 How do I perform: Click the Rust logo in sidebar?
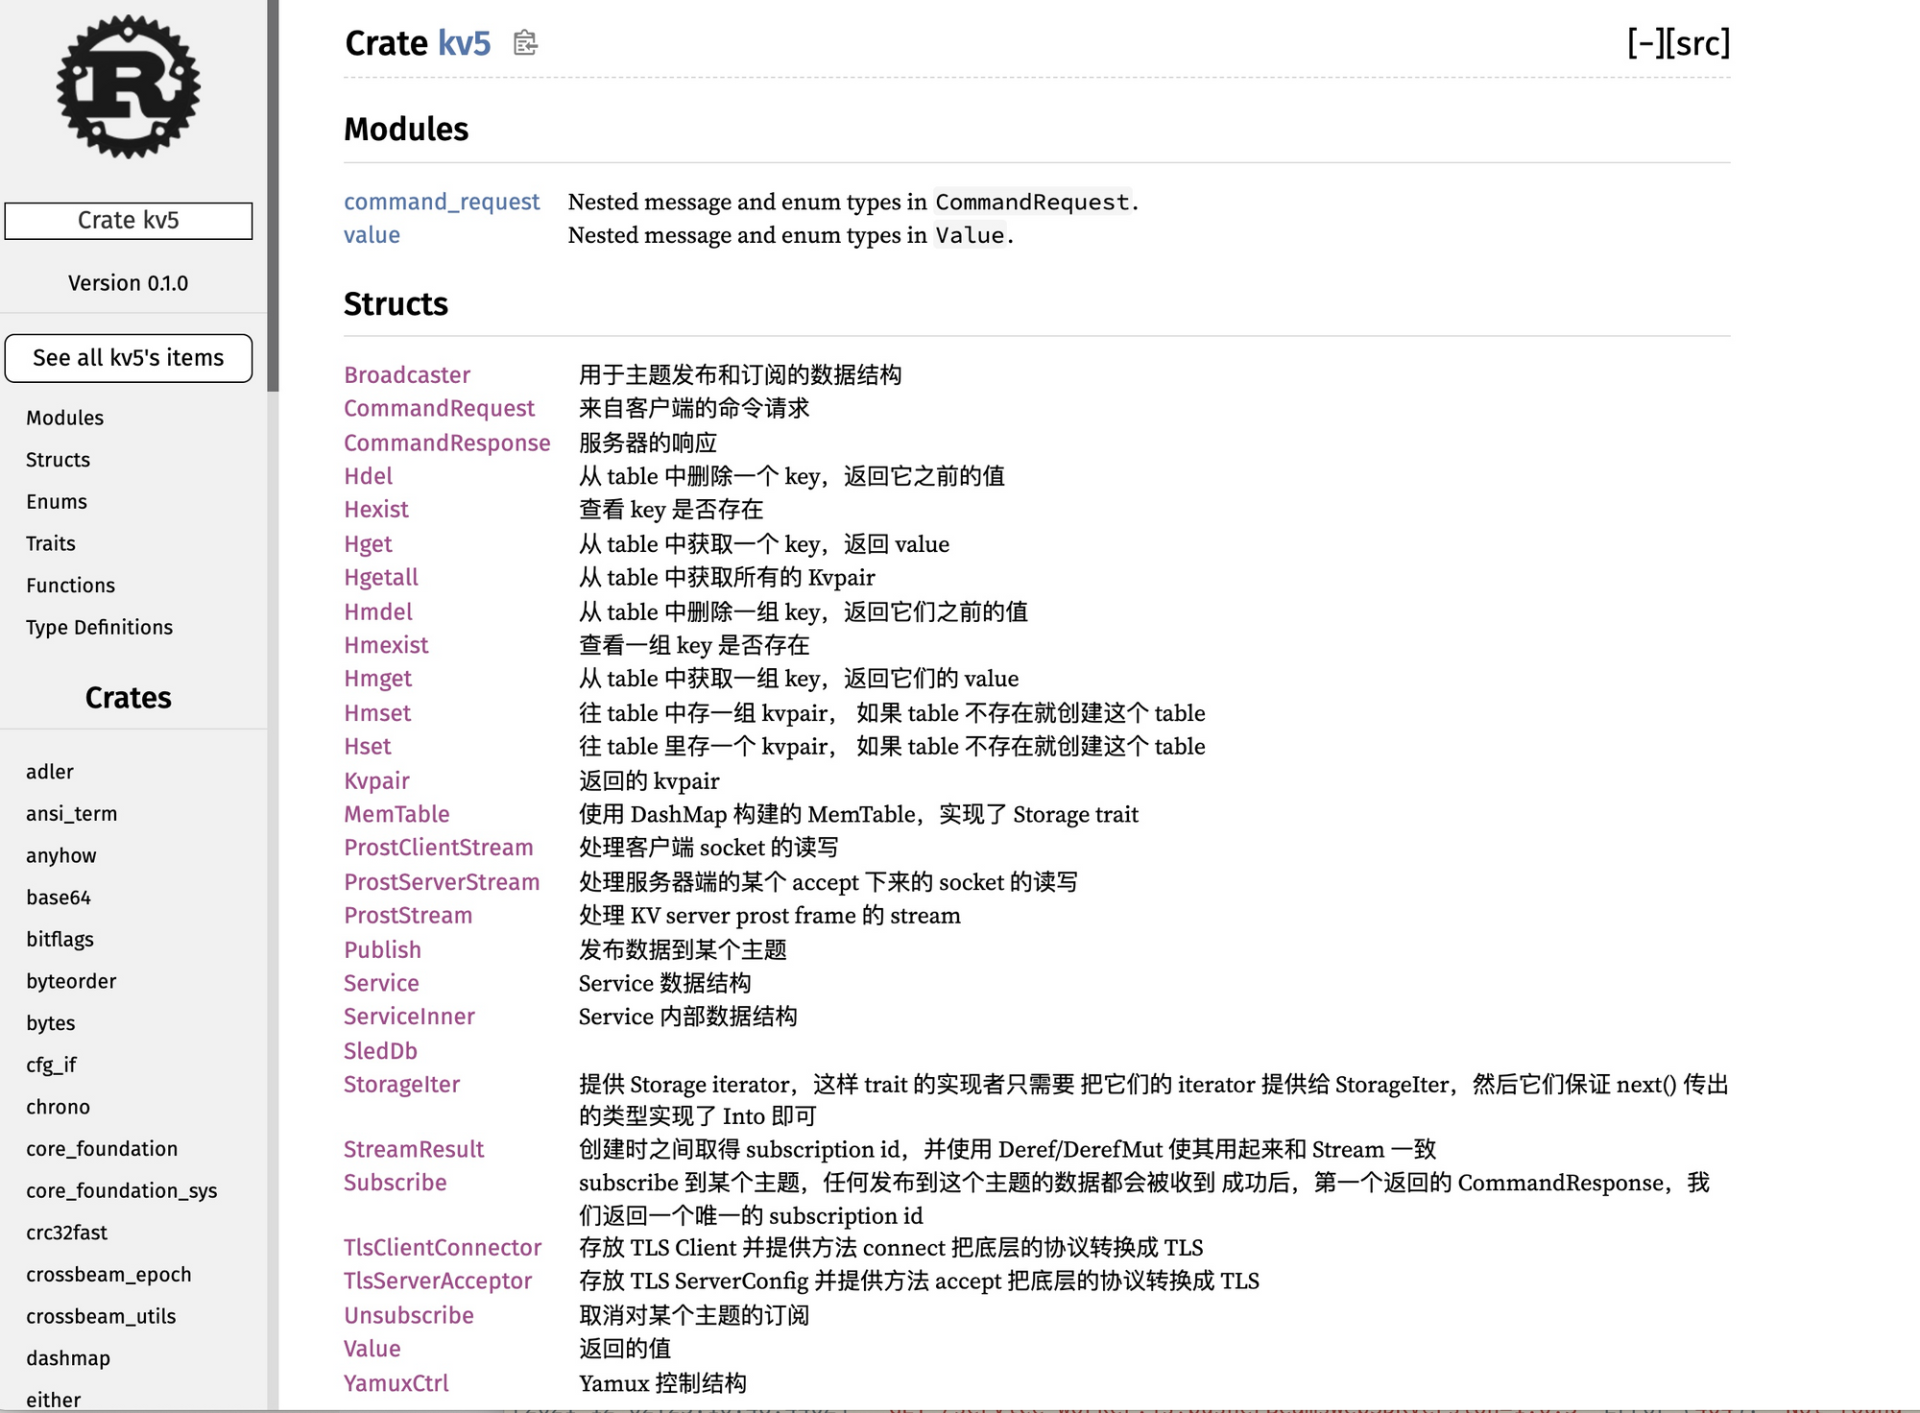pos(128,87)
